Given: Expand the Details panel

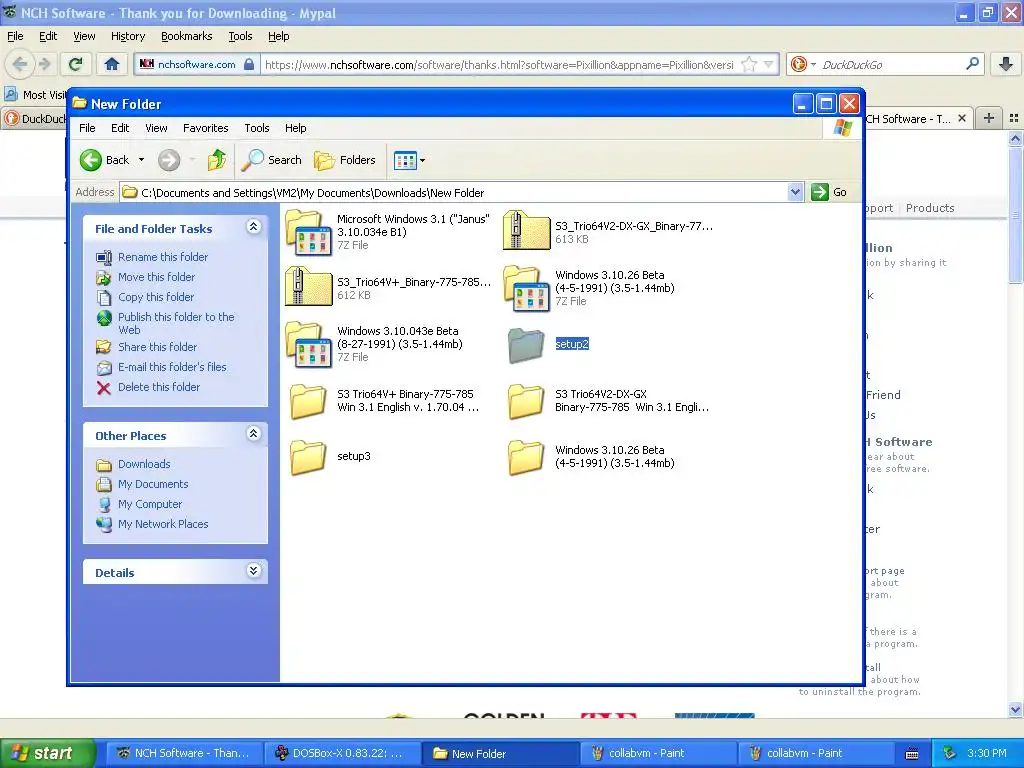Looking at the screenshot, I should [253, 571].
